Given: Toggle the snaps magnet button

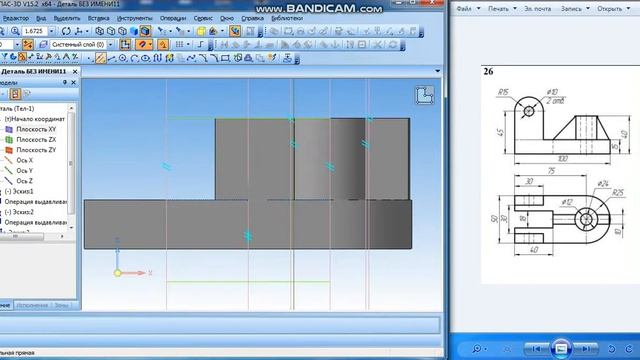Looking at the screenshot, I should 142,44.
